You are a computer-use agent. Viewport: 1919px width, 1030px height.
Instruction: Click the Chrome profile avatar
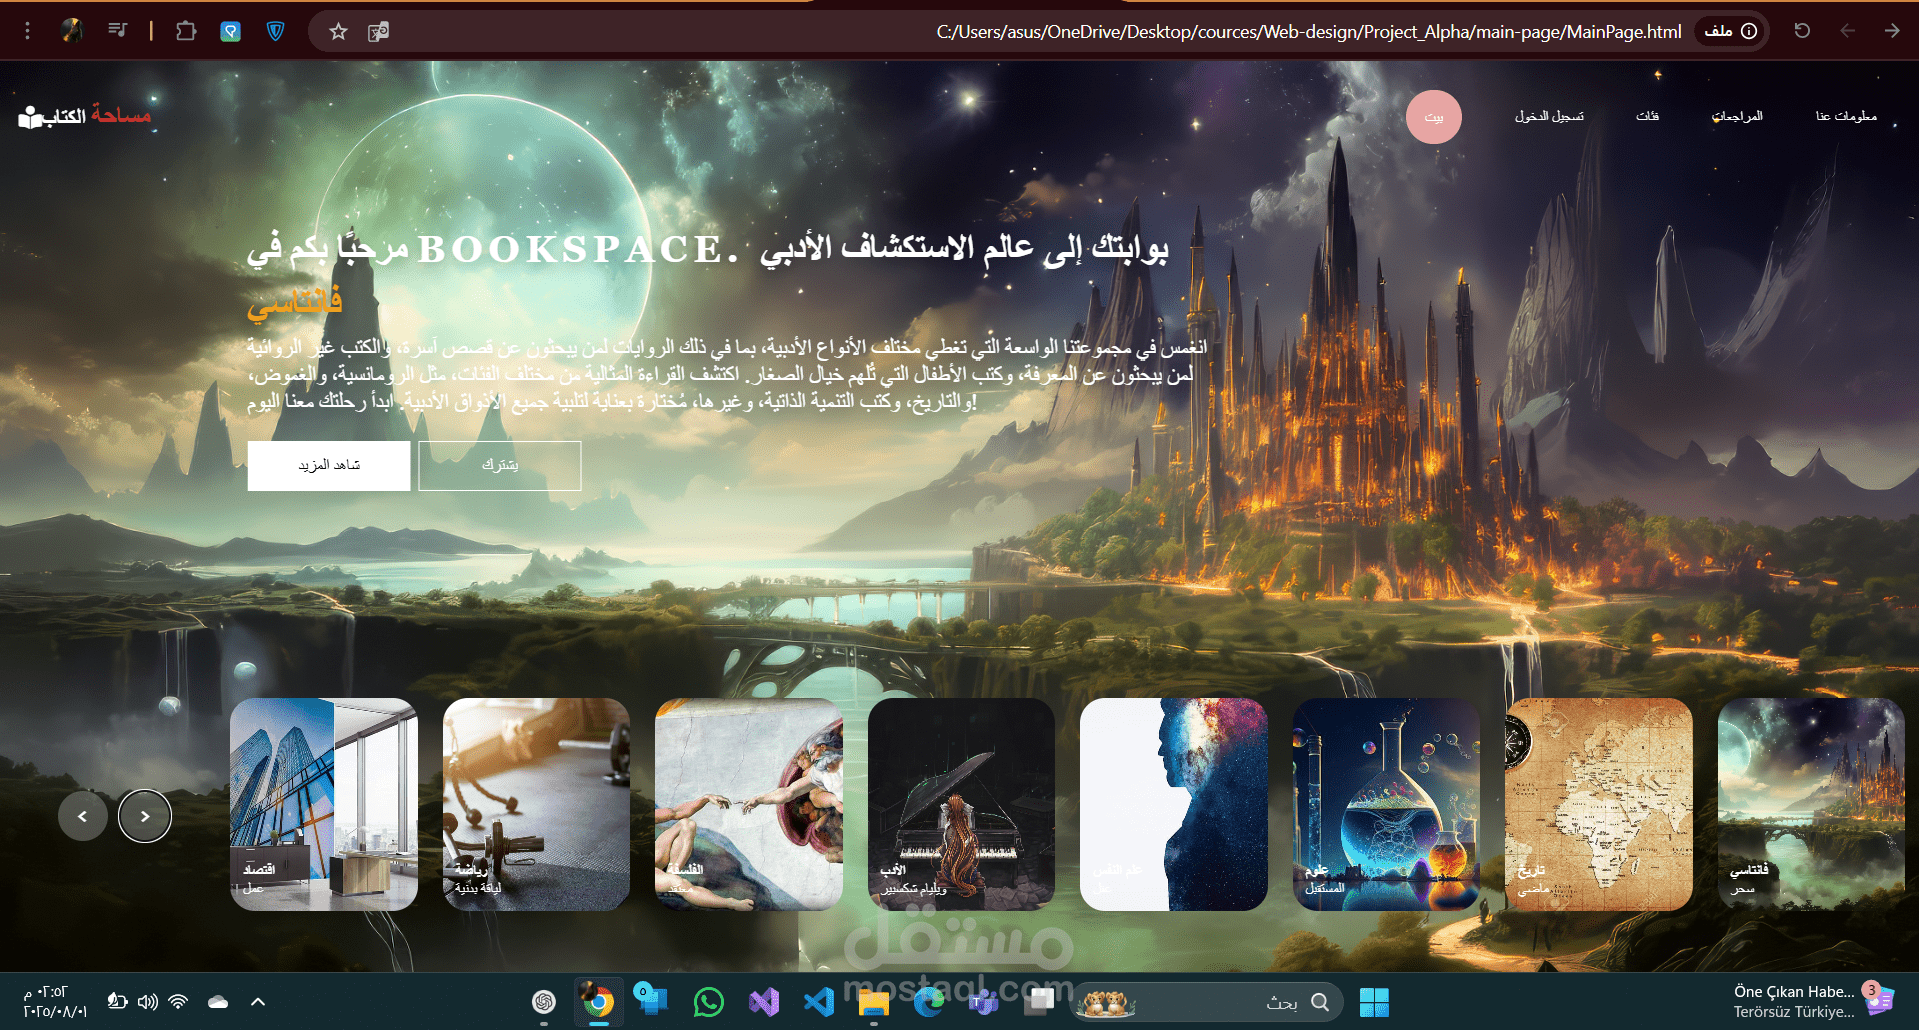click(72, 31)
